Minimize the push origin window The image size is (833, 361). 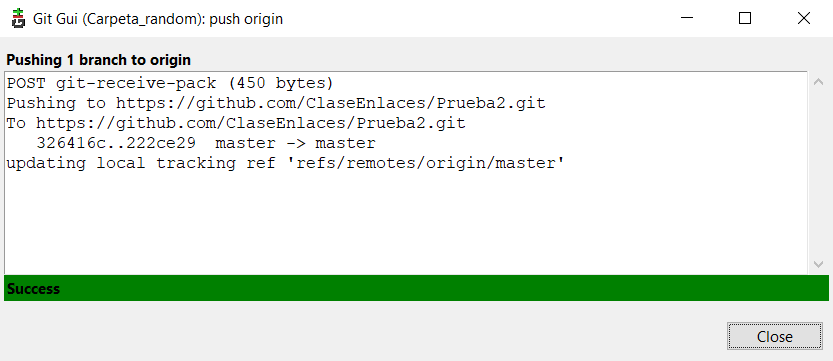pyautogui.click(x=687, y=18)
